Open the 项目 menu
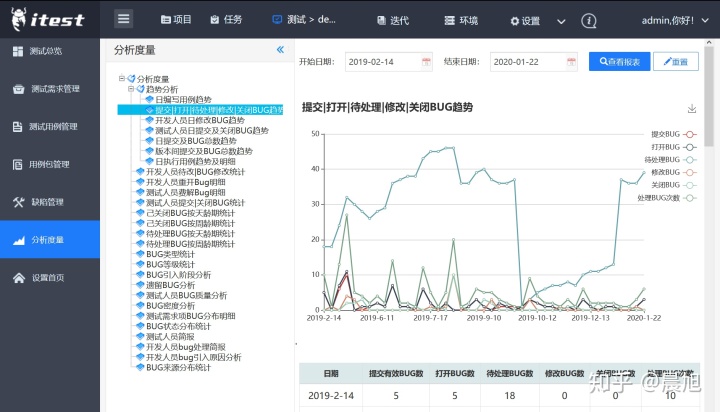The height and width of the screenshot is (412, 720). tap(176, 19)
